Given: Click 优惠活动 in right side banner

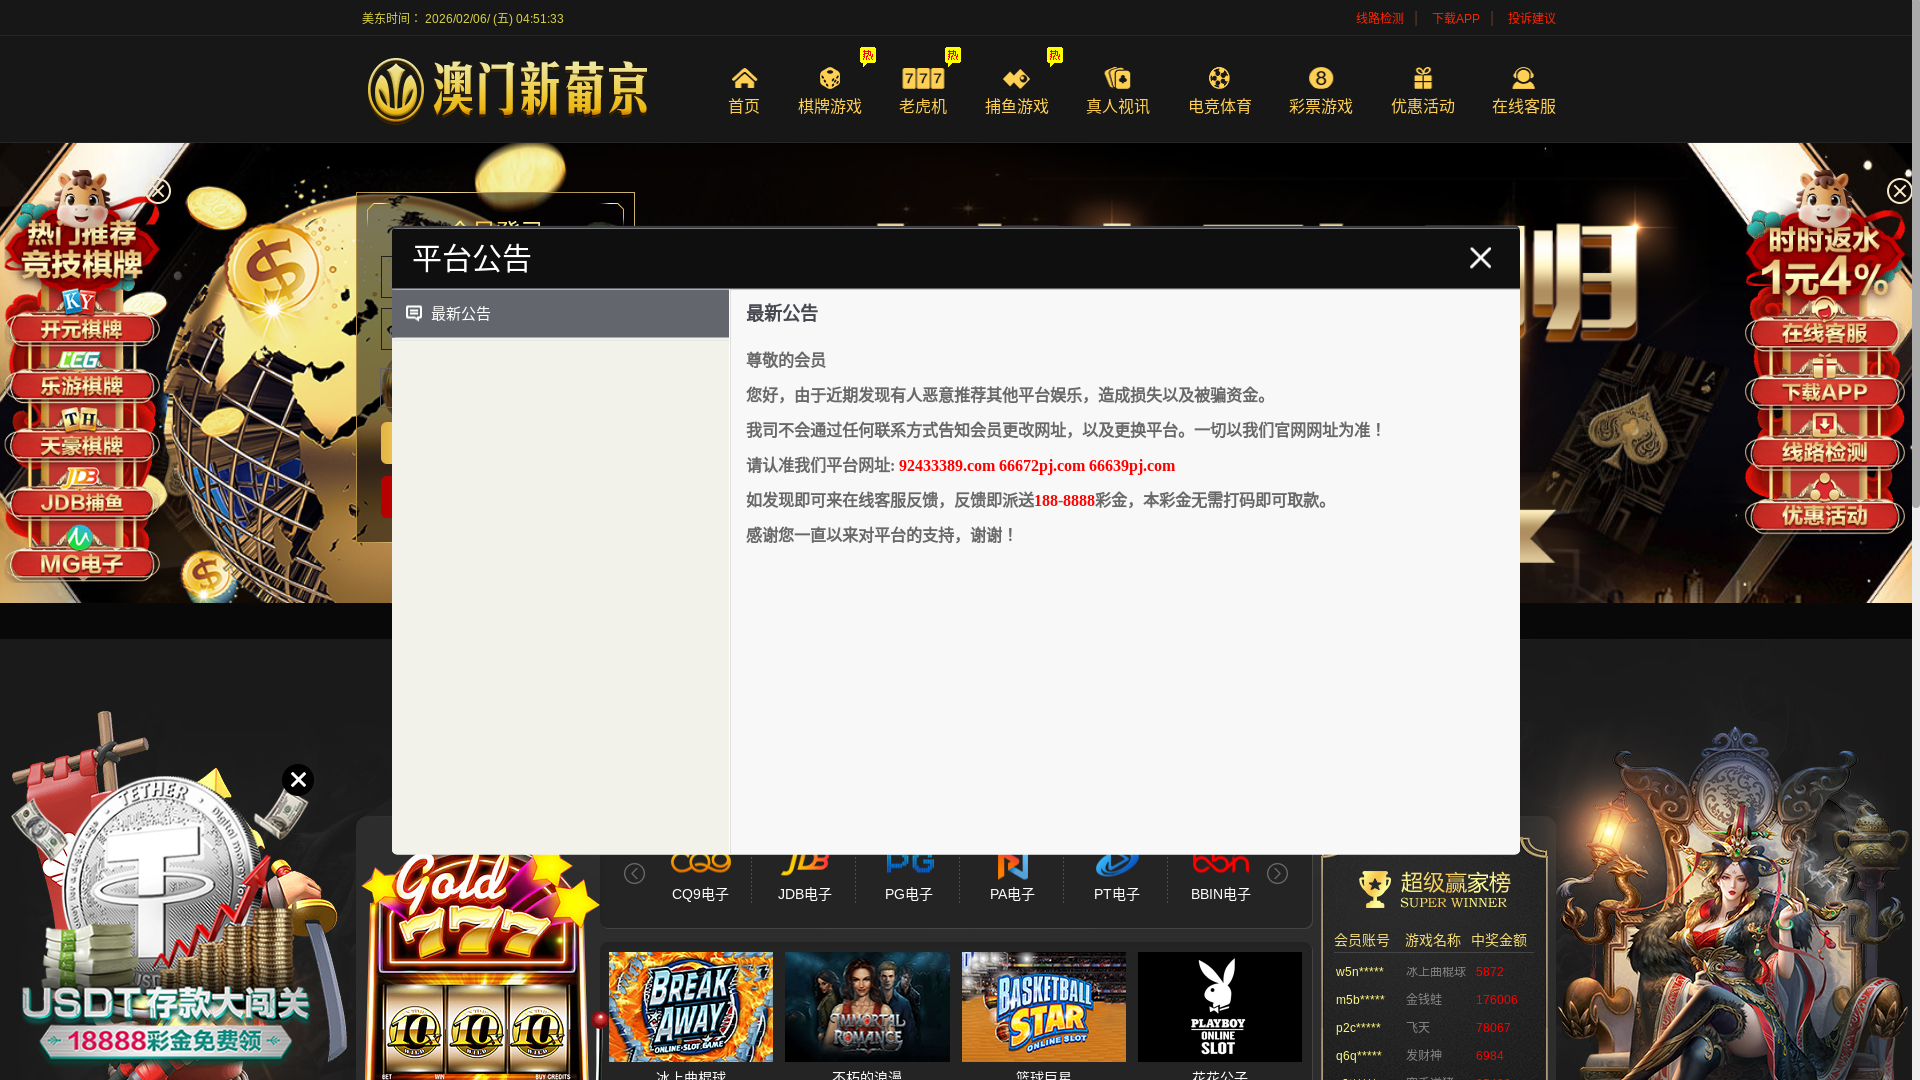Looking at the screenshot, I should tap(1824, 516).
